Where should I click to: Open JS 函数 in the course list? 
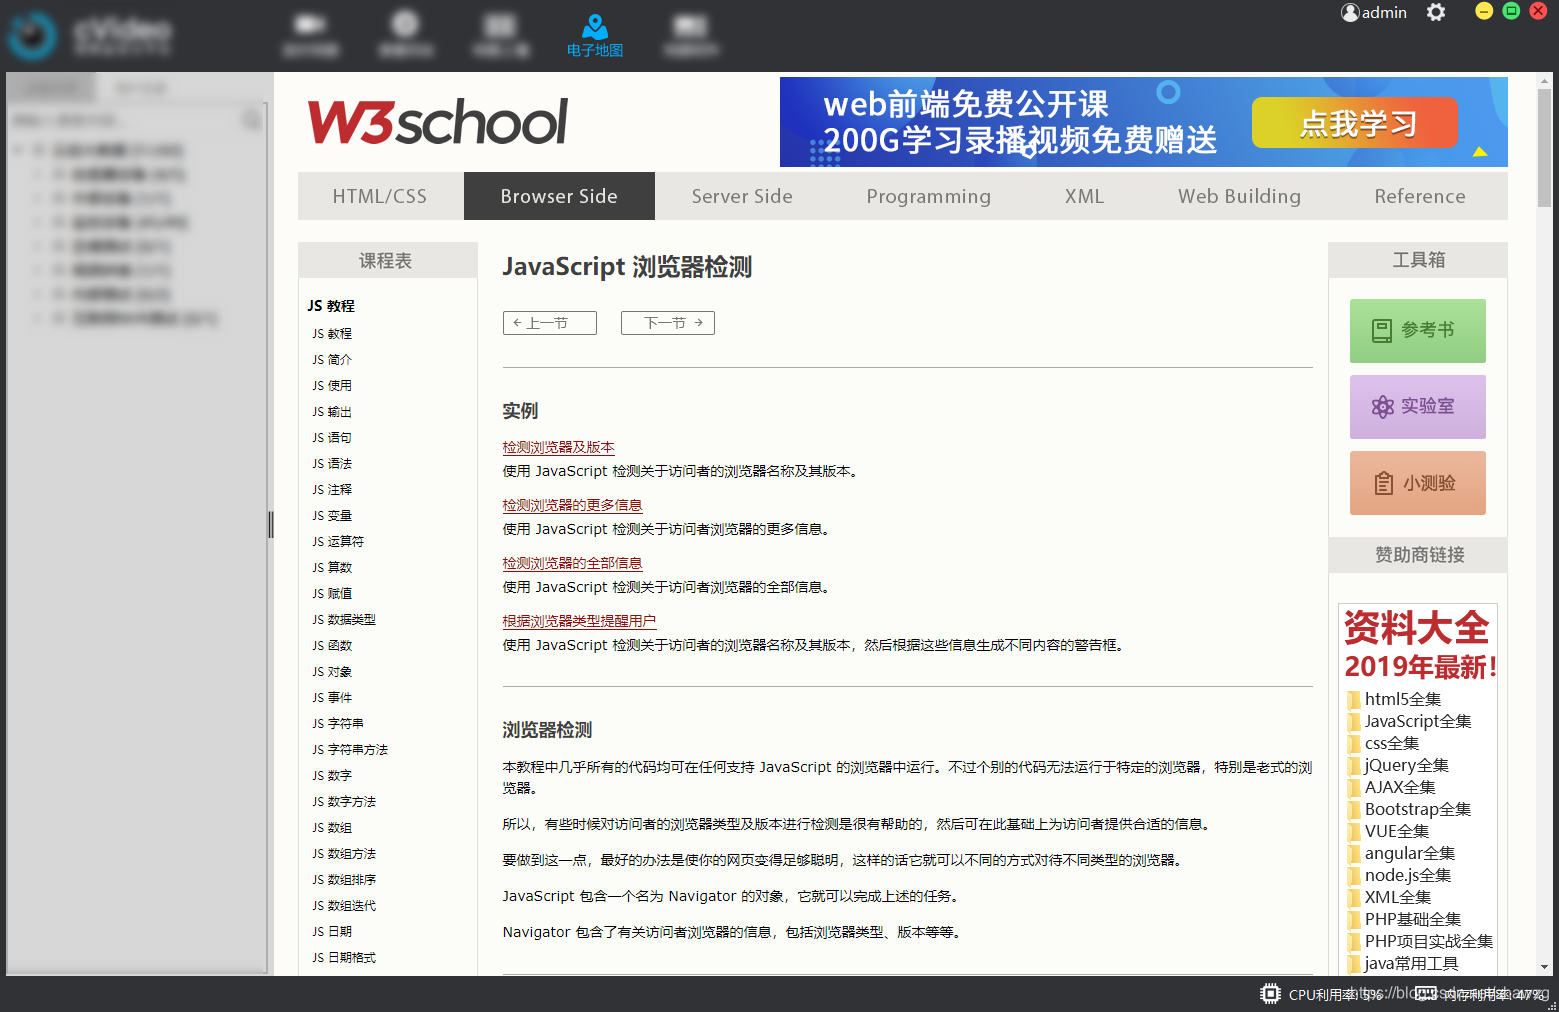332,645
